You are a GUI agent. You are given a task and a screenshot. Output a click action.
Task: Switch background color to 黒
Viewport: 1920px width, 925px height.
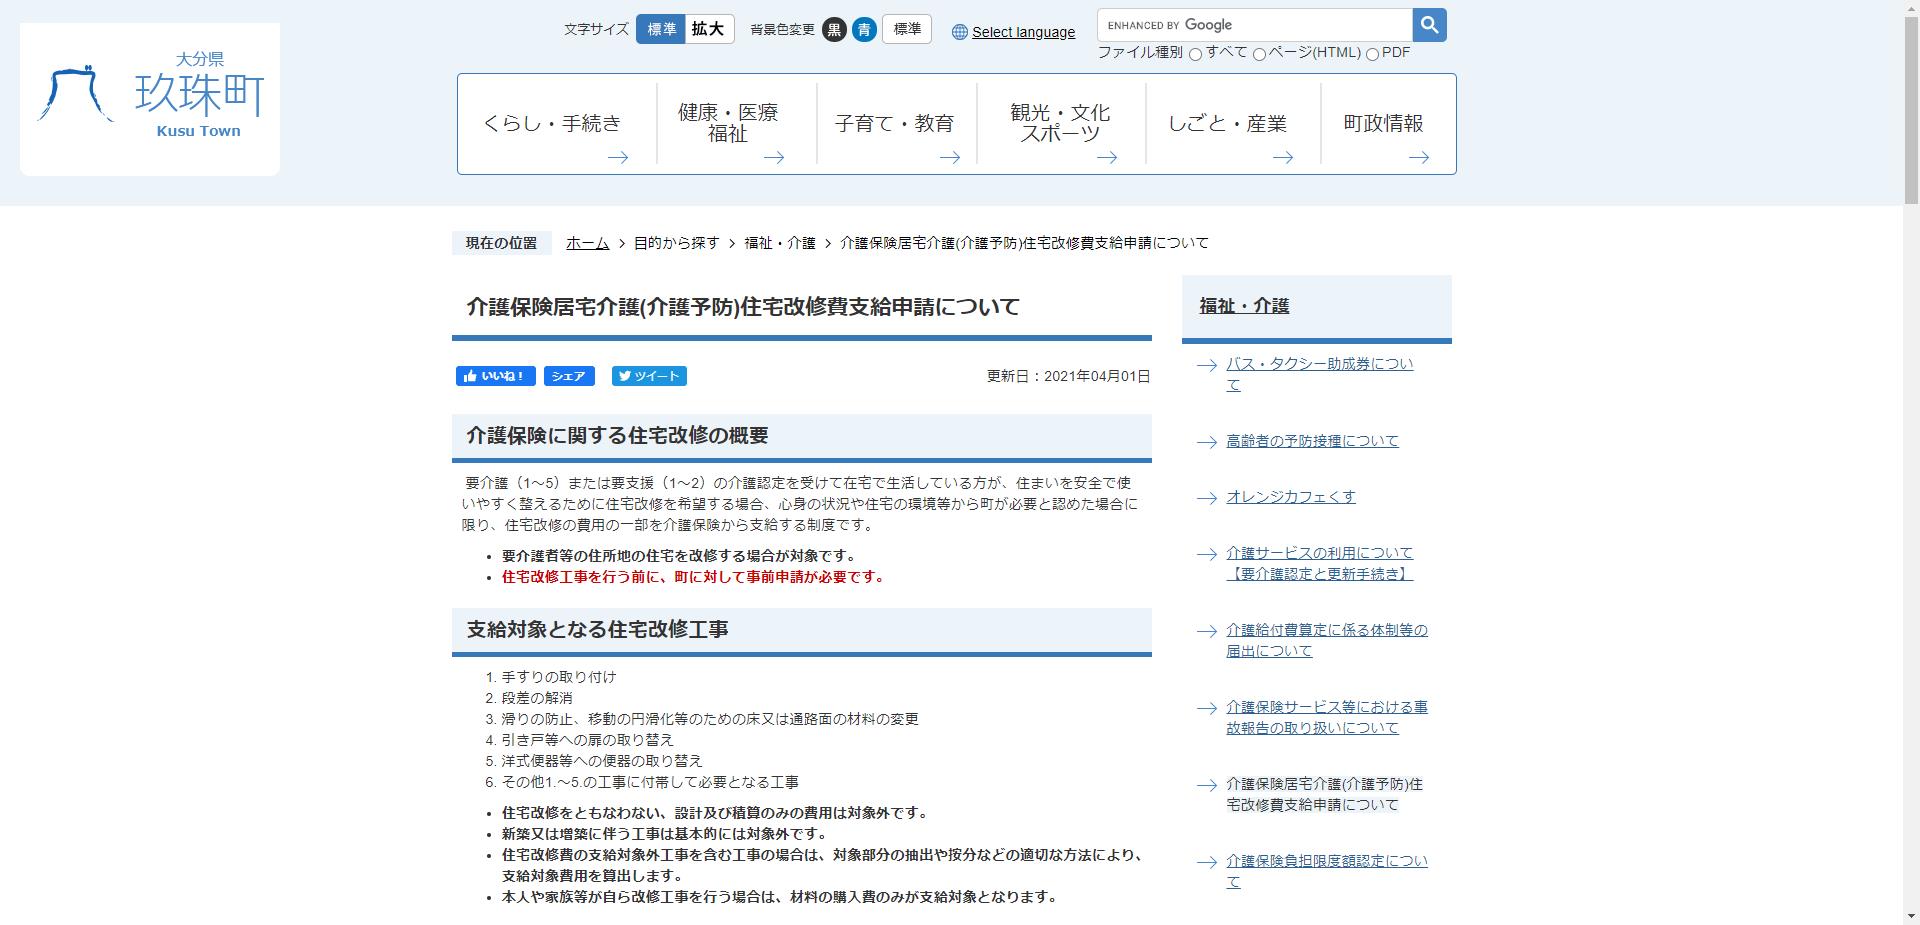(834, 30)
